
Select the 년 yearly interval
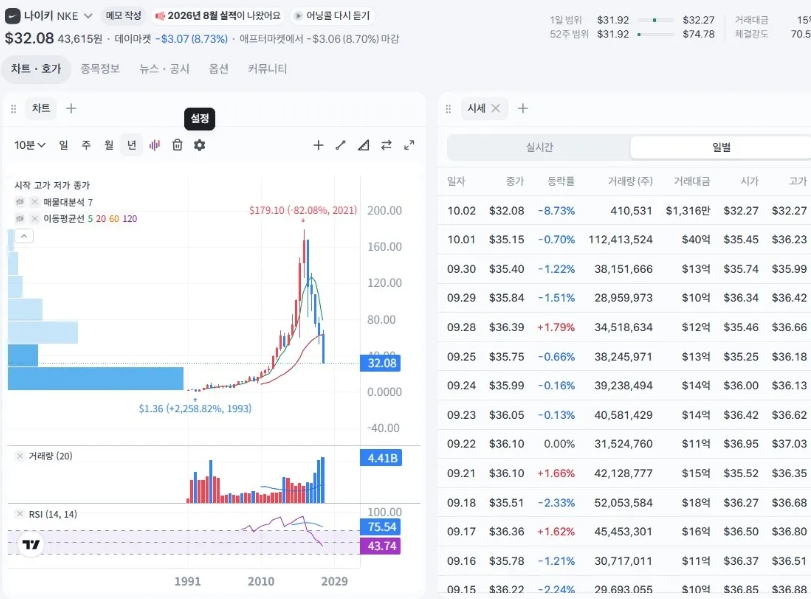[132, 145]
